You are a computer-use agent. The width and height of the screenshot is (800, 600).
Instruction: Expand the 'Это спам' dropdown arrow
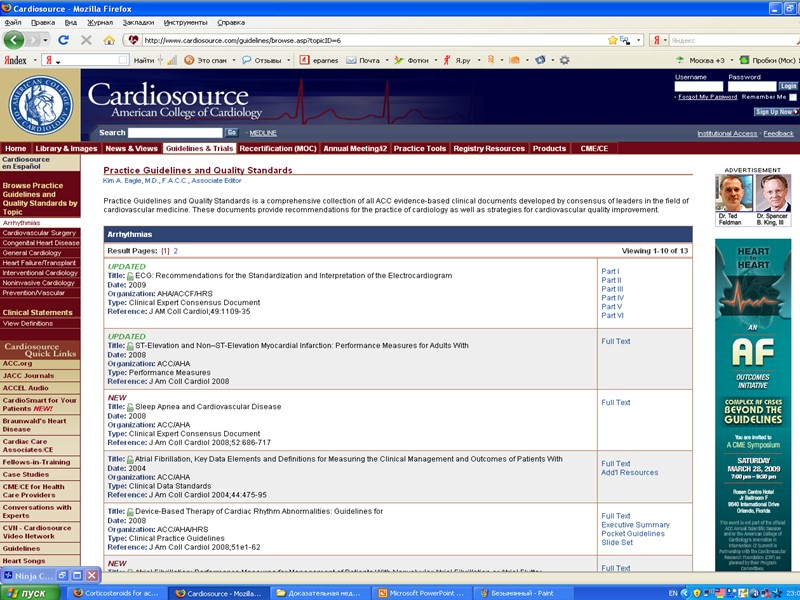pyautogui.click(x=234, y=60)
